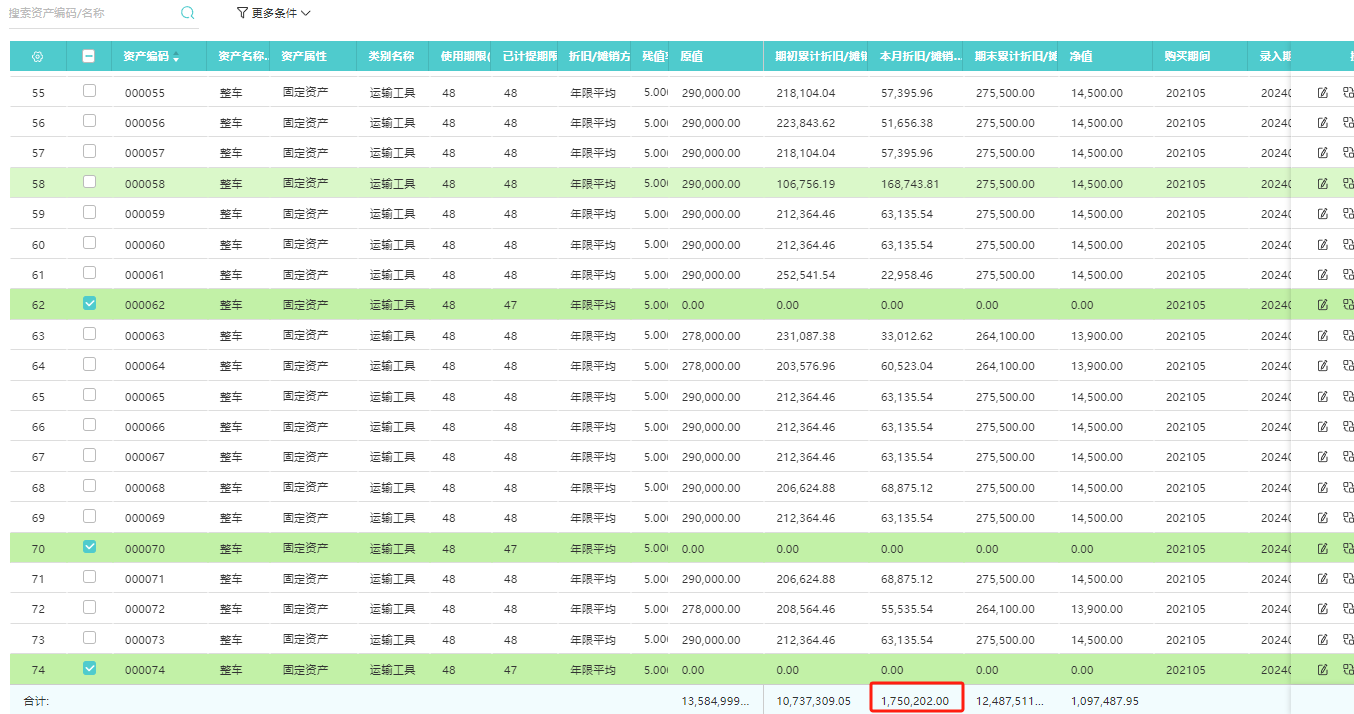The height and width of the screenshot is (714, 1354).
Task: Click the 原值 column header
Action: click(x=692, y=57)
